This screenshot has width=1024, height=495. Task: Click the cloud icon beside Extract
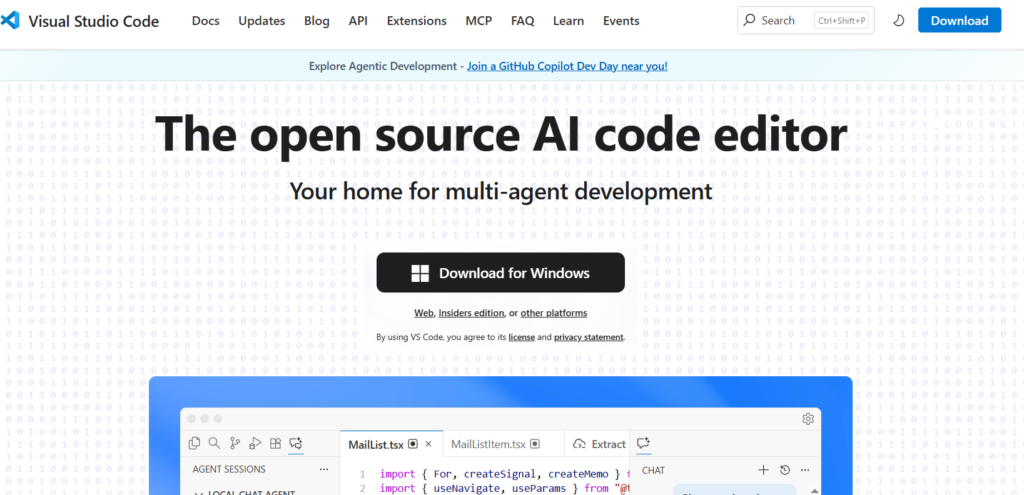(x=579, y=444)
